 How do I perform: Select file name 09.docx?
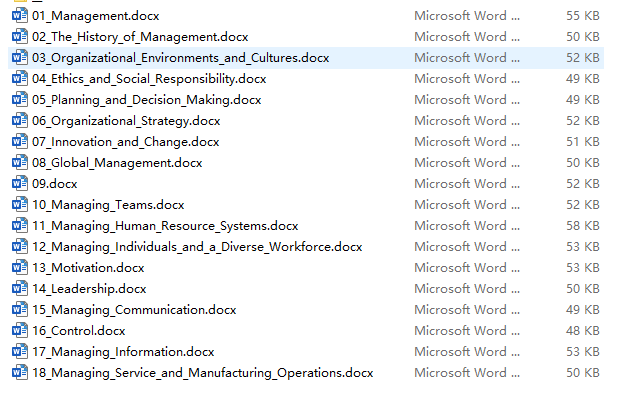point(54,184)
